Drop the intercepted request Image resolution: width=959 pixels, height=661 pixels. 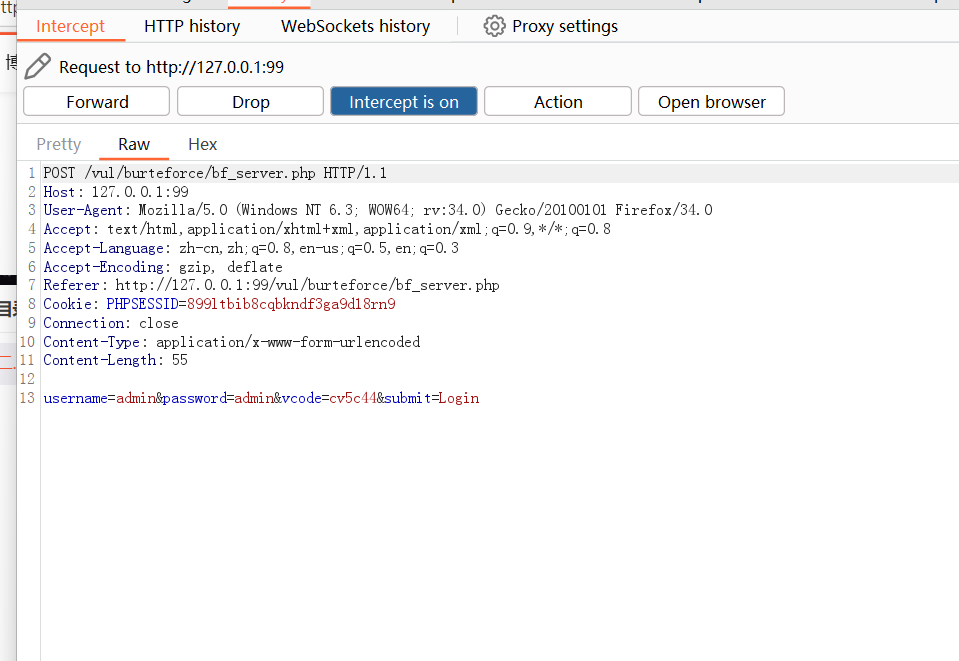click(250, 102)
